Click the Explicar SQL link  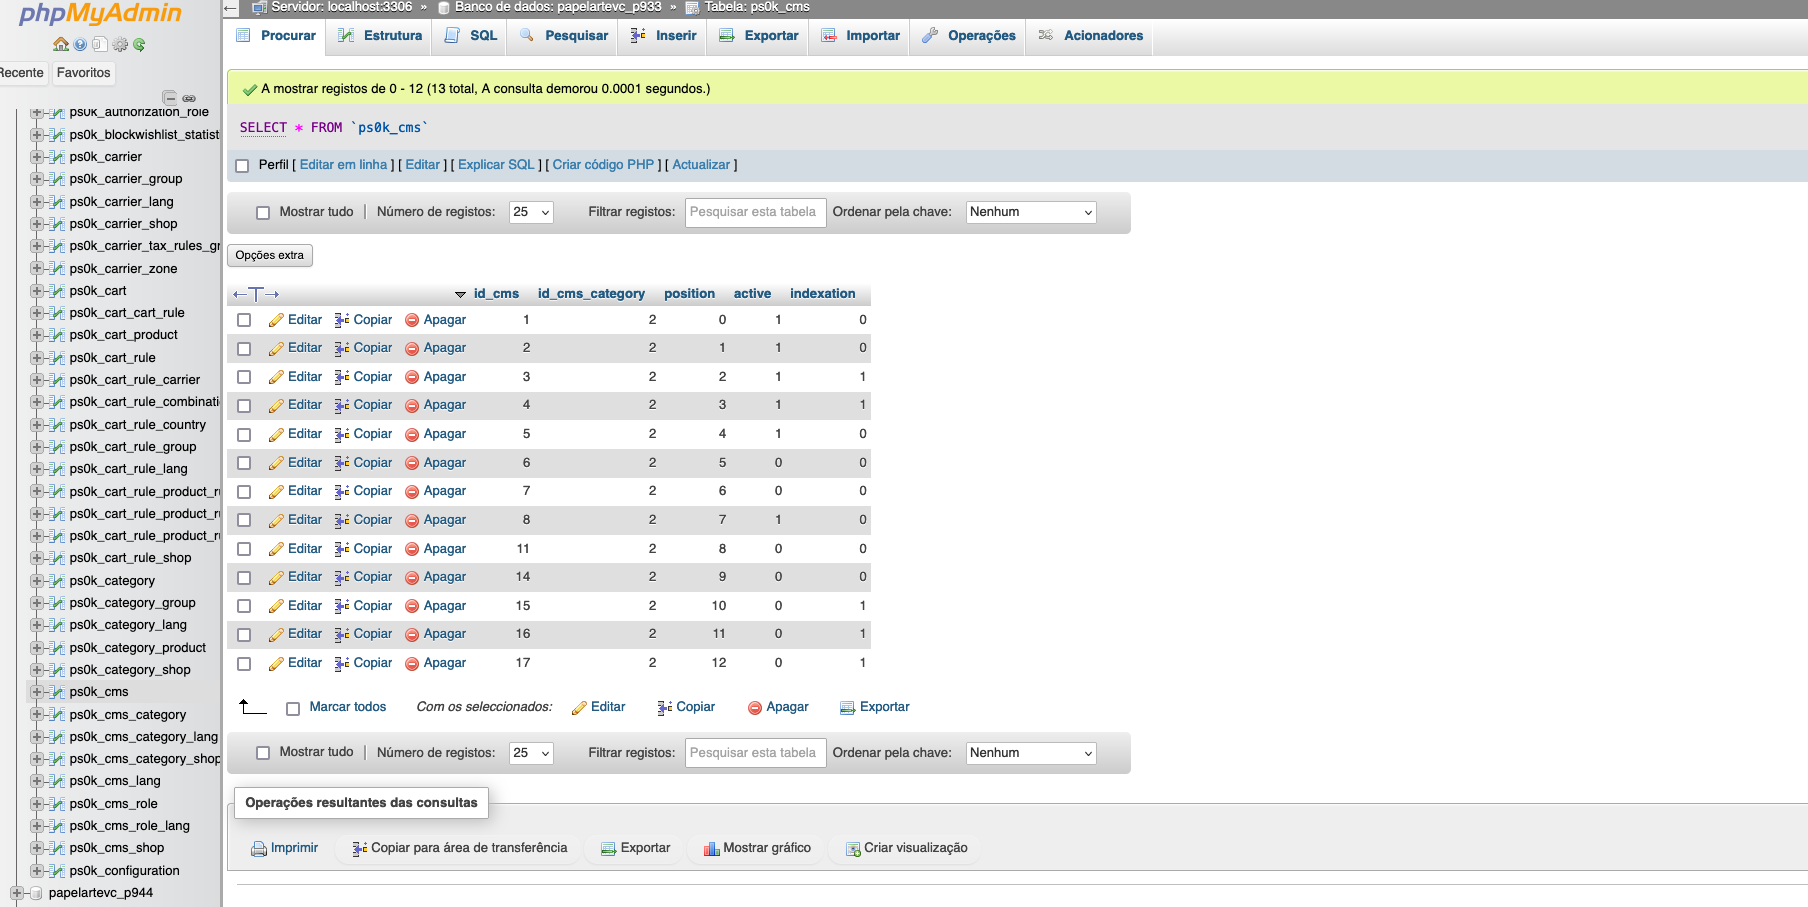(x=496, y=165)
